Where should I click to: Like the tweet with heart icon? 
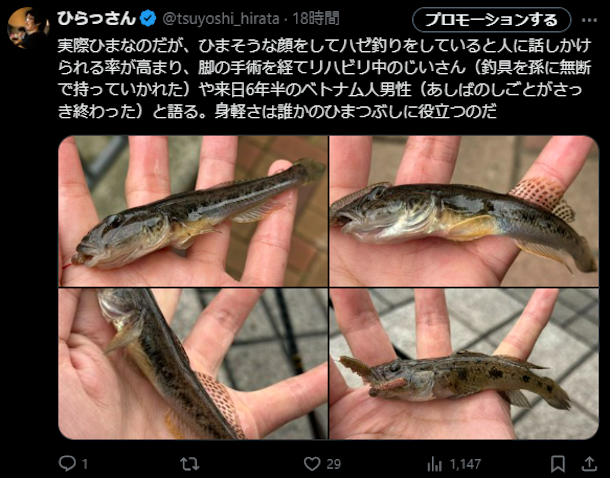(312, 464)
